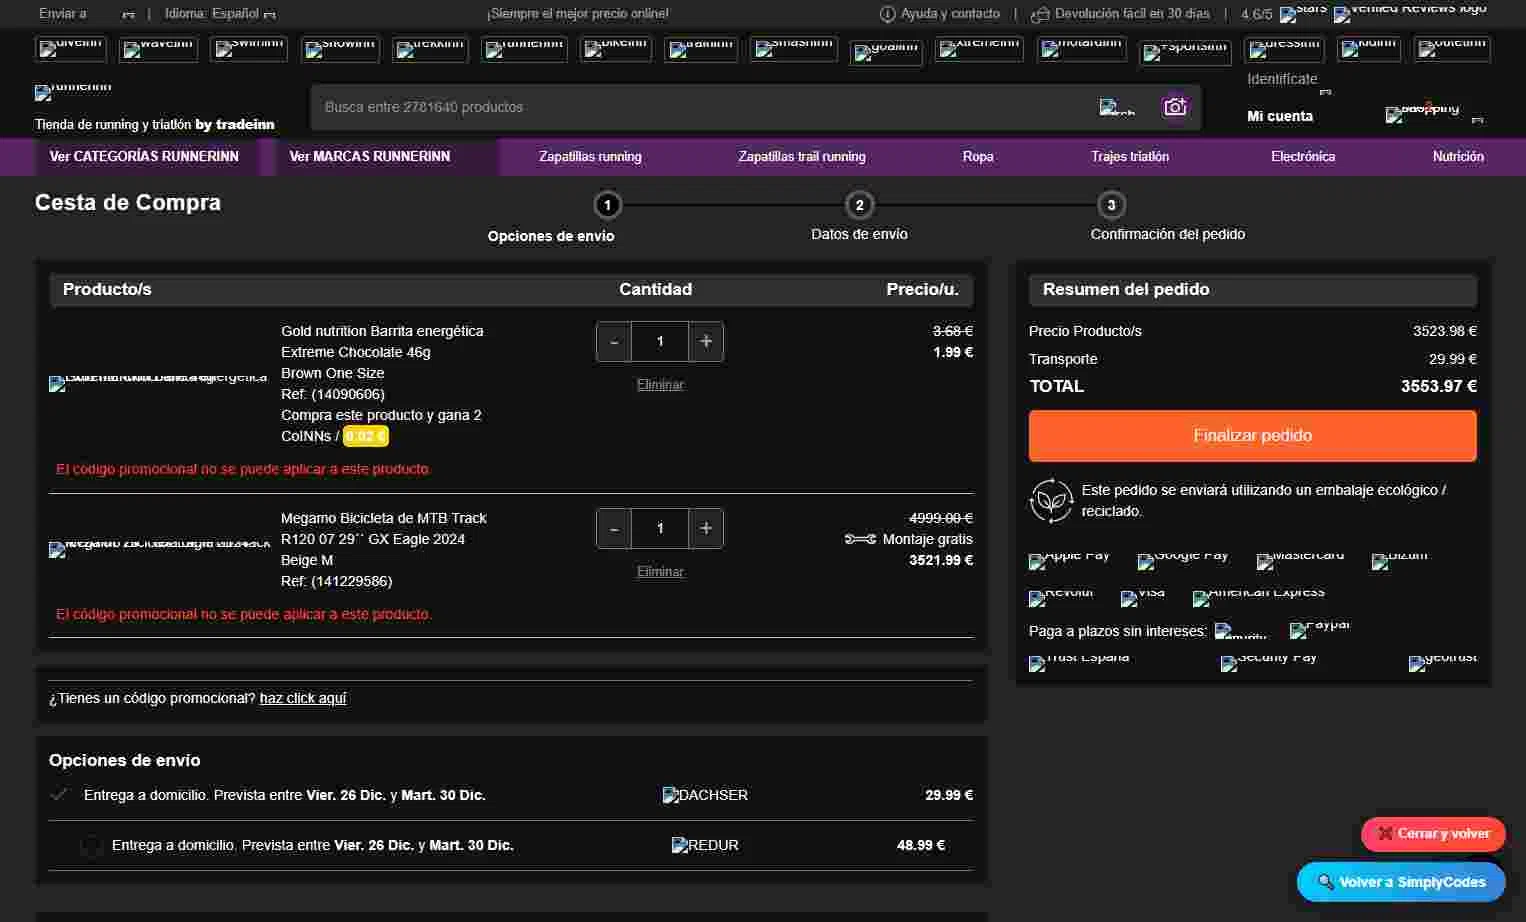The height and width of the screenshot is (922, 1526).
Task: Click the Bizum payment logo
Action: pyautogui.click(x=1400, y=561)
